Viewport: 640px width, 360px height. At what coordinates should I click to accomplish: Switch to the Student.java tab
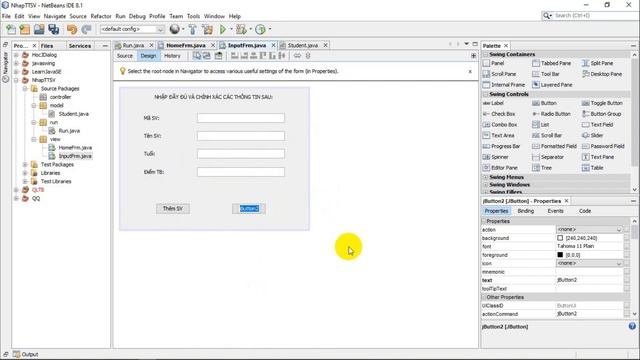[302, 45]
